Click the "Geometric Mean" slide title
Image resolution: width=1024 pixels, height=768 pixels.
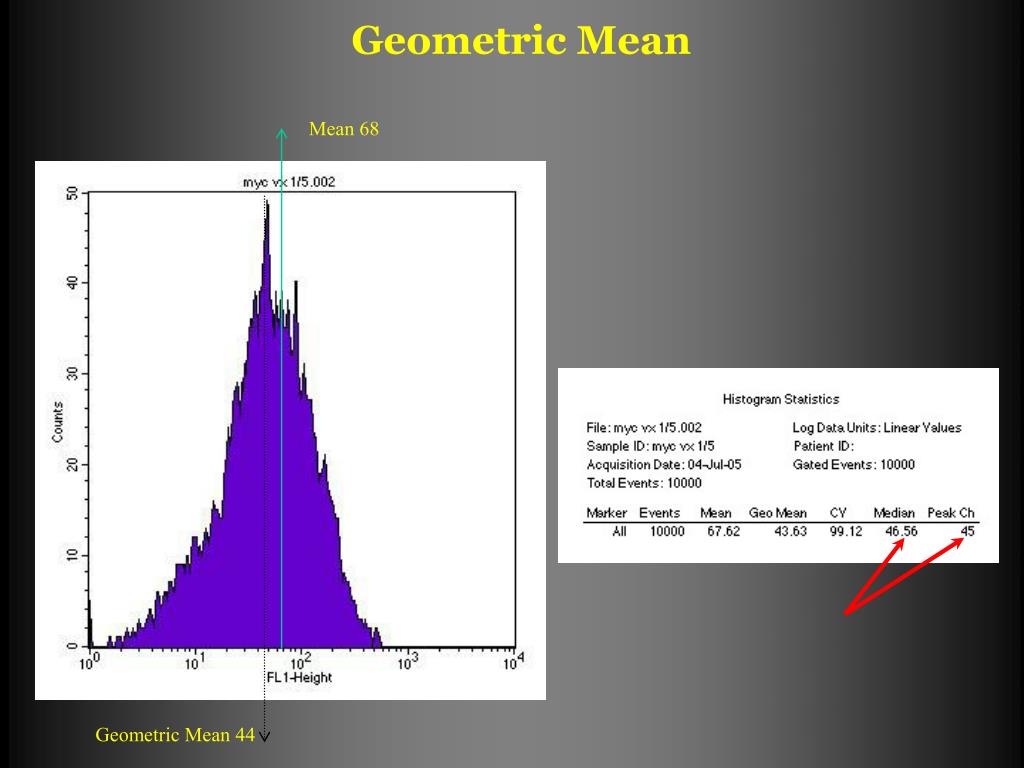(x=520, y=40)
